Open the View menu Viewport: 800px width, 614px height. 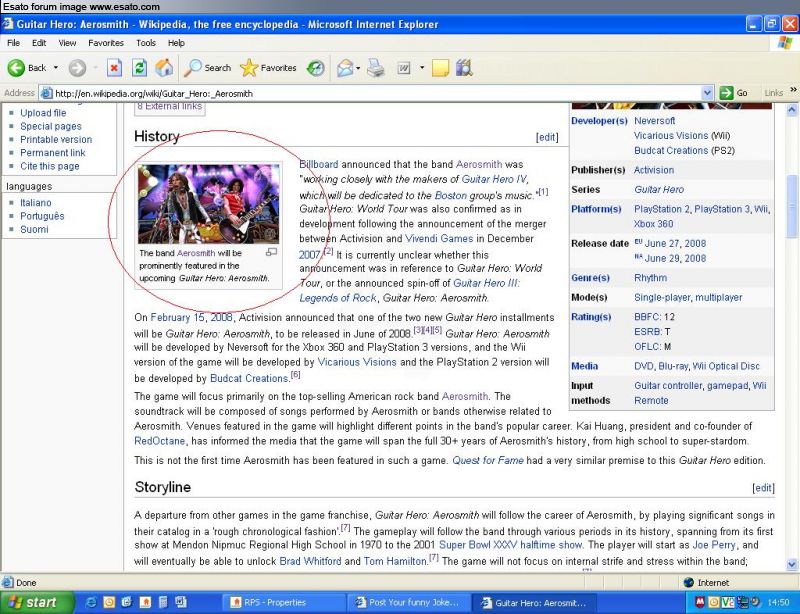point(67,43)
